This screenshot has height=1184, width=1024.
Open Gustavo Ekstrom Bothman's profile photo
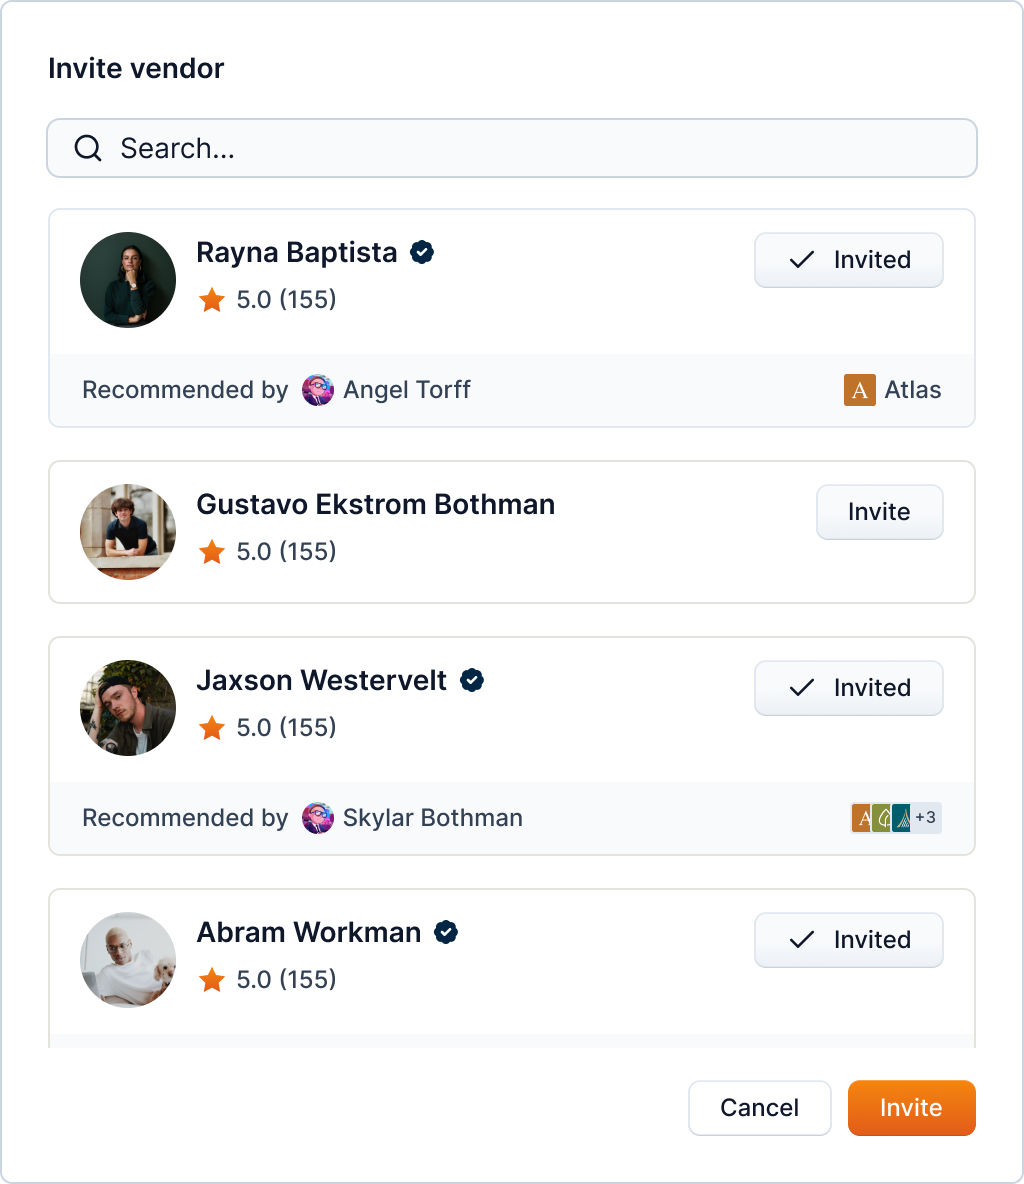pyautogui.click(x=128, y=532)
